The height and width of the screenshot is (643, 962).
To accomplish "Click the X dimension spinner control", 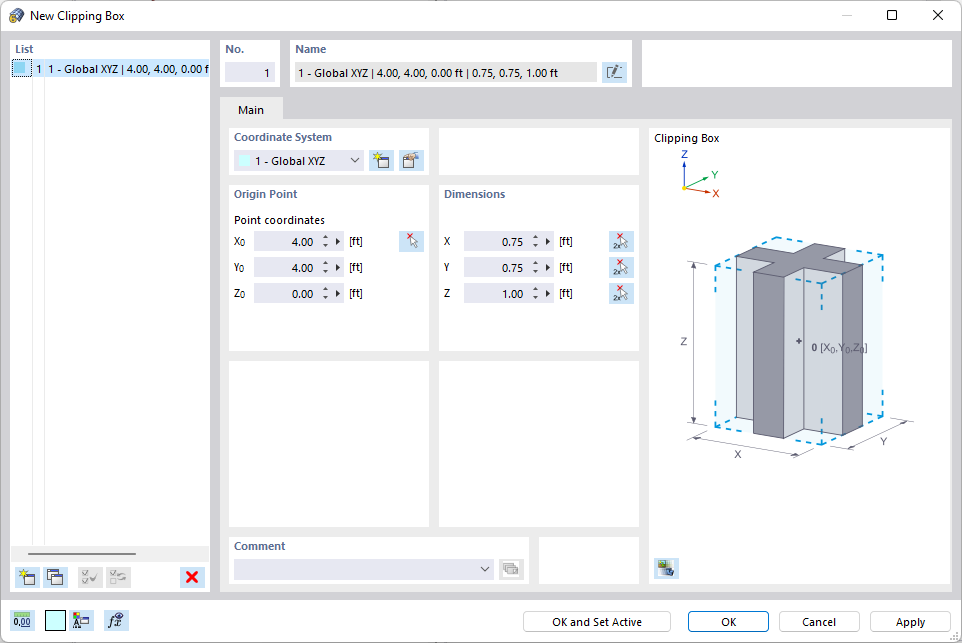I will point(535,242).
